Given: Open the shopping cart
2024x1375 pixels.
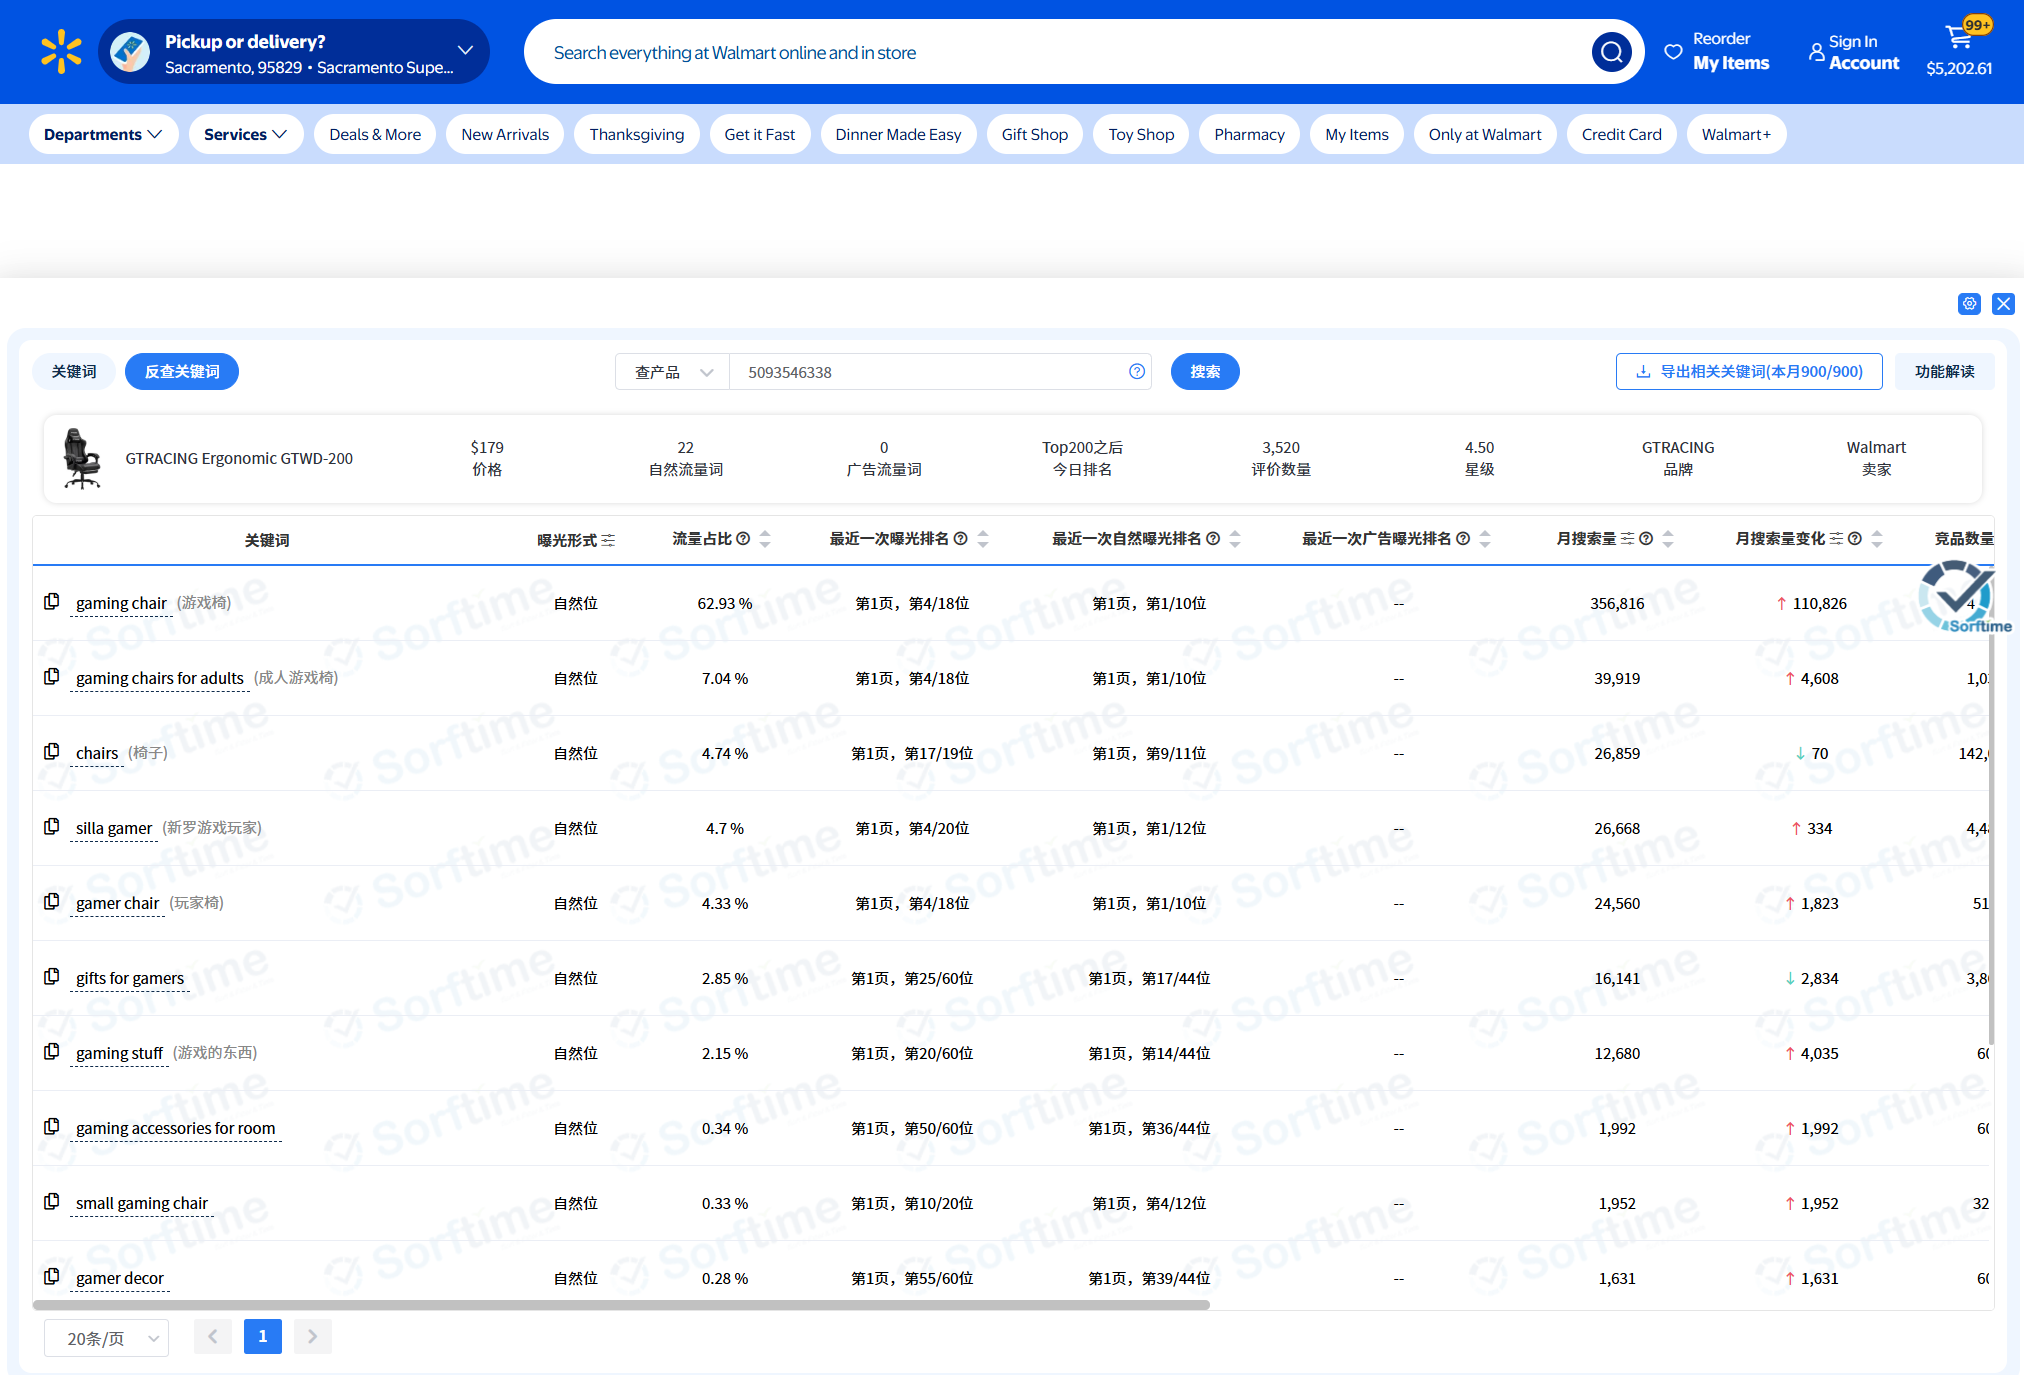Looking at the screenshot, I should click(x=1959, y=40).
